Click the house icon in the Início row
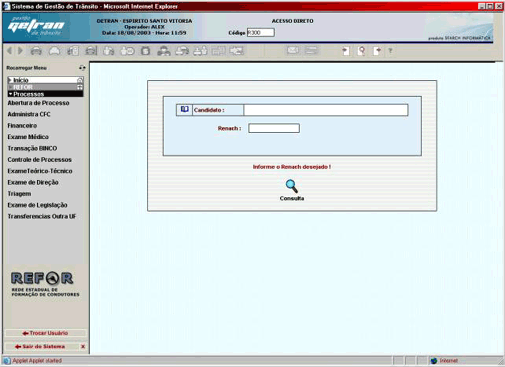The height and width of the screenshot is (367, 505). 80,80
